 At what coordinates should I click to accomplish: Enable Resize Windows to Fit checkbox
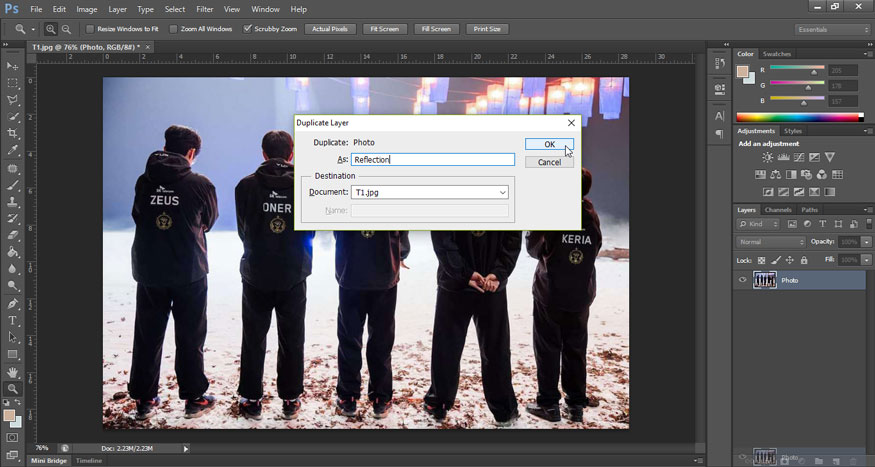89,29
